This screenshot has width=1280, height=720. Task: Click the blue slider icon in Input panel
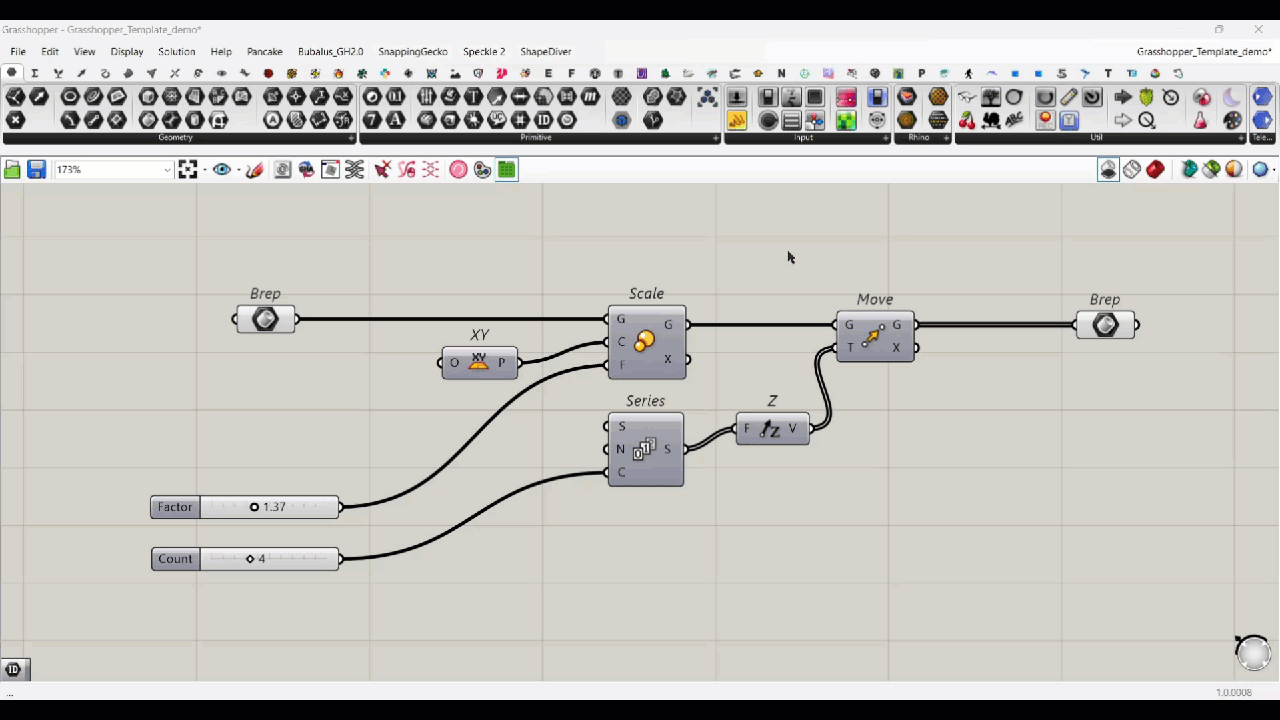[877, 97]
